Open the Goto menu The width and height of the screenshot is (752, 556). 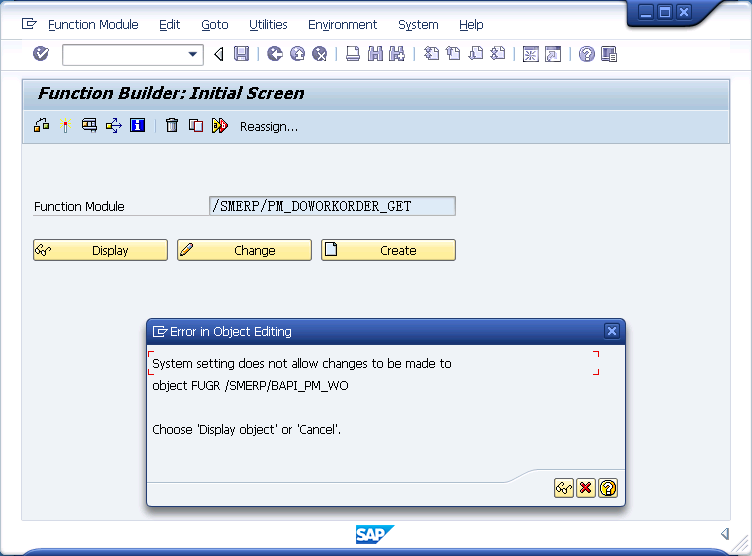point(215,24)
